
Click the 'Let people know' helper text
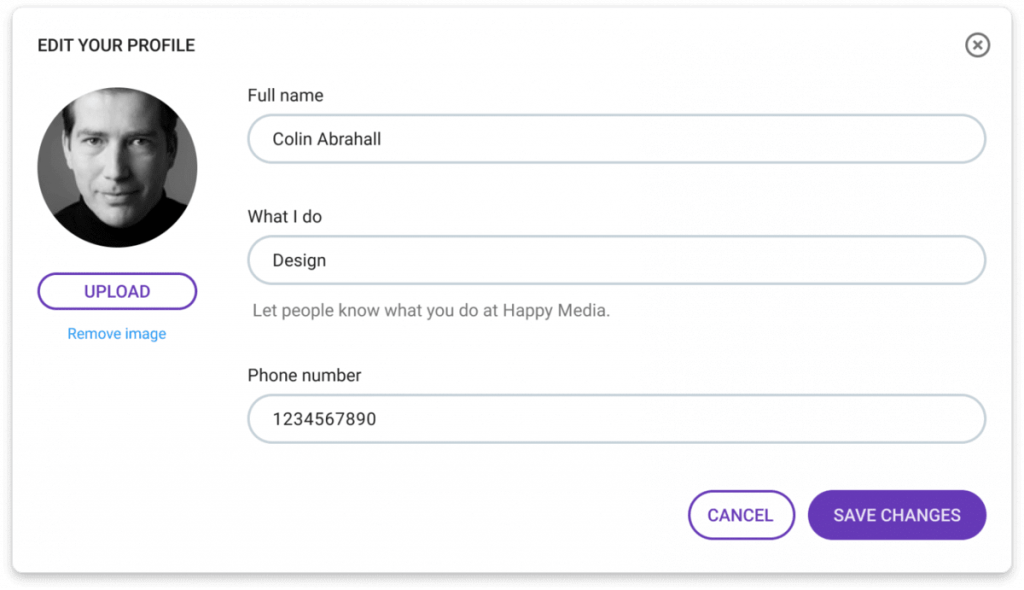pyautogui.click(x=431, y=310)
